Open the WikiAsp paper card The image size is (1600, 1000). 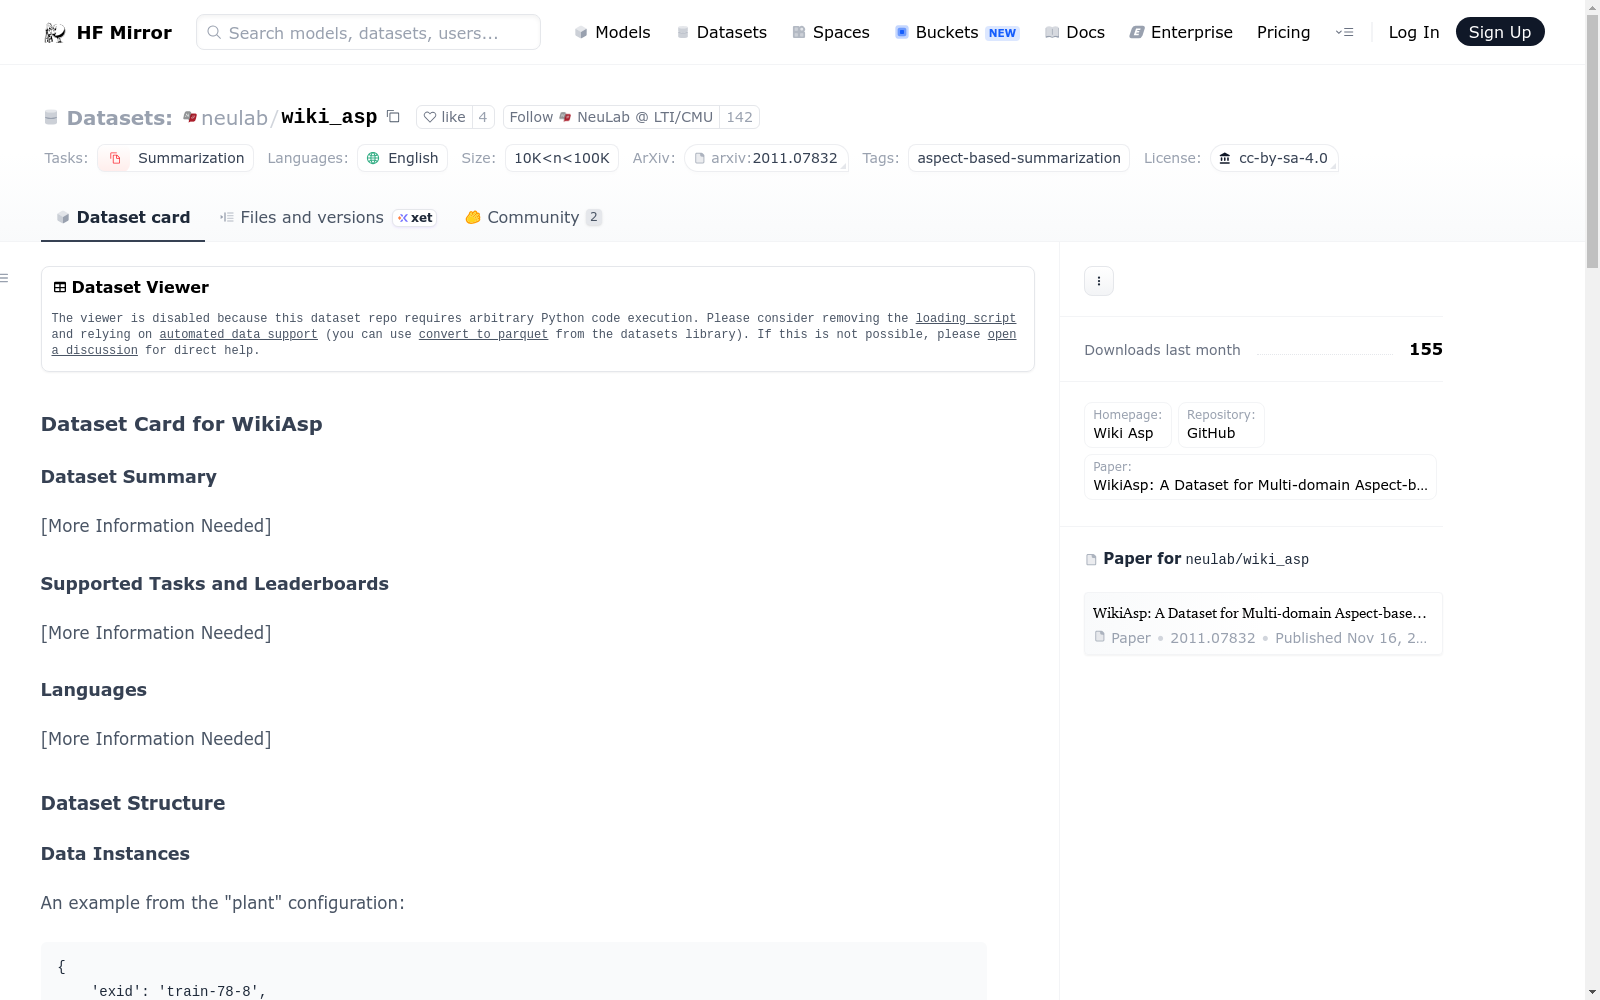[x=1263, y=624]
